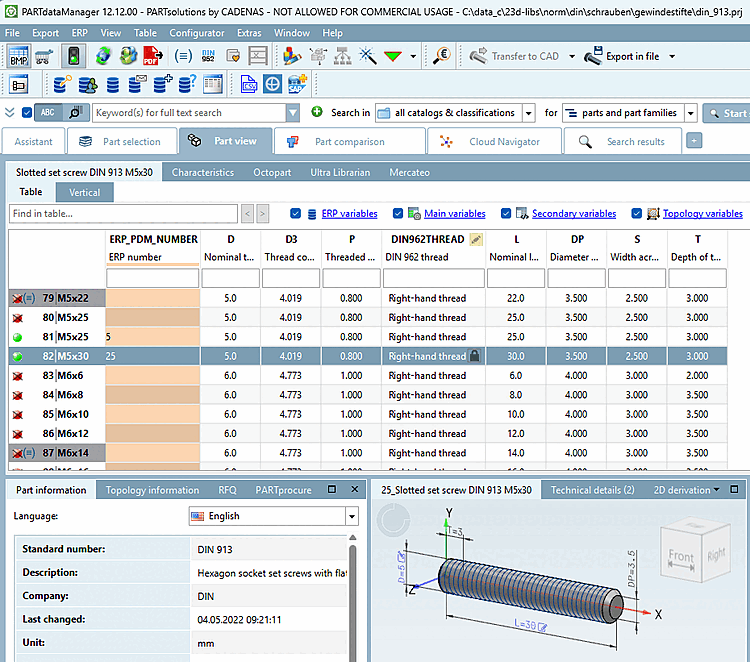
Task: Click the Front face of the view cube
Action: 681,557
